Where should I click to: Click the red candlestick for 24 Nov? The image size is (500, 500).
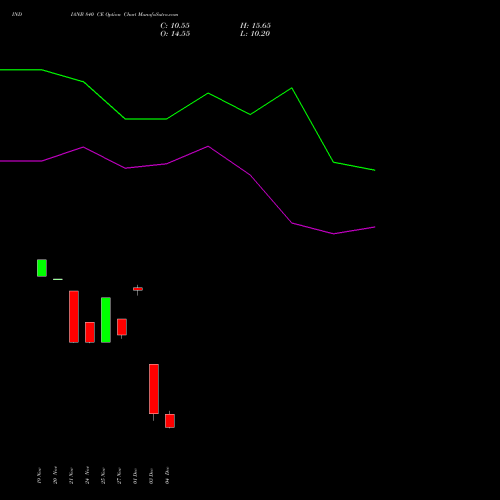[x=90, y=332]
